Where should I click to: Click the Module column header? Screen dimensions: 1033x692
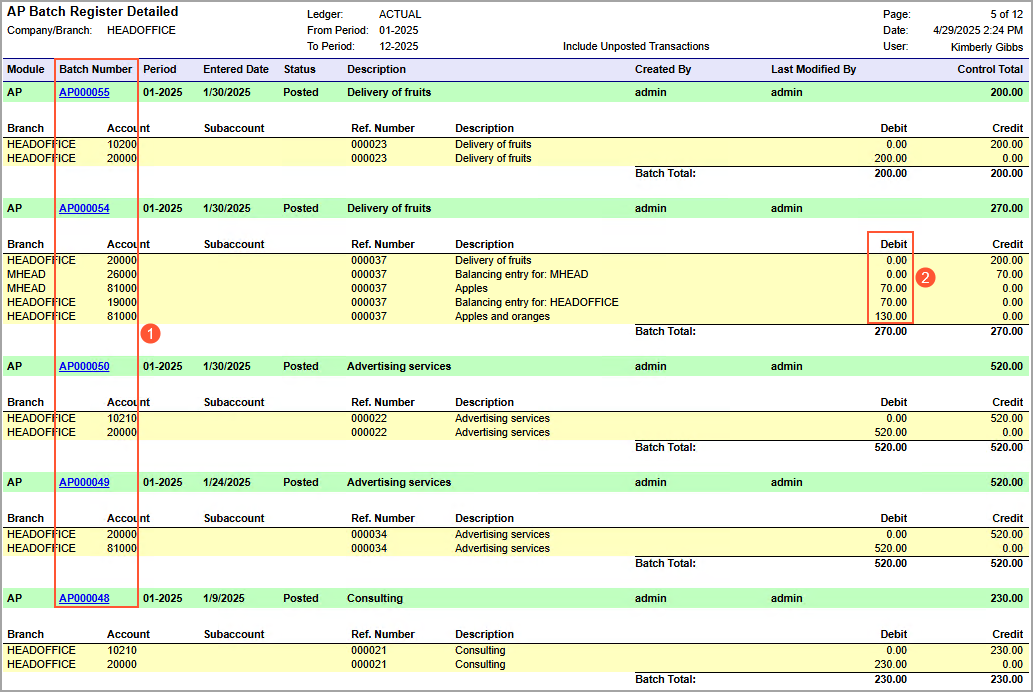click(x=26, y=69)
